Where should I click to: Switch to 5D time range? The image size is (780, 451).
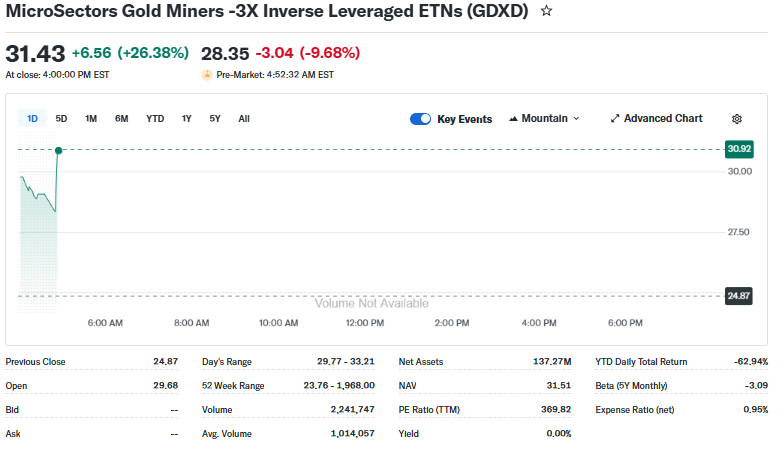(61, 119)
